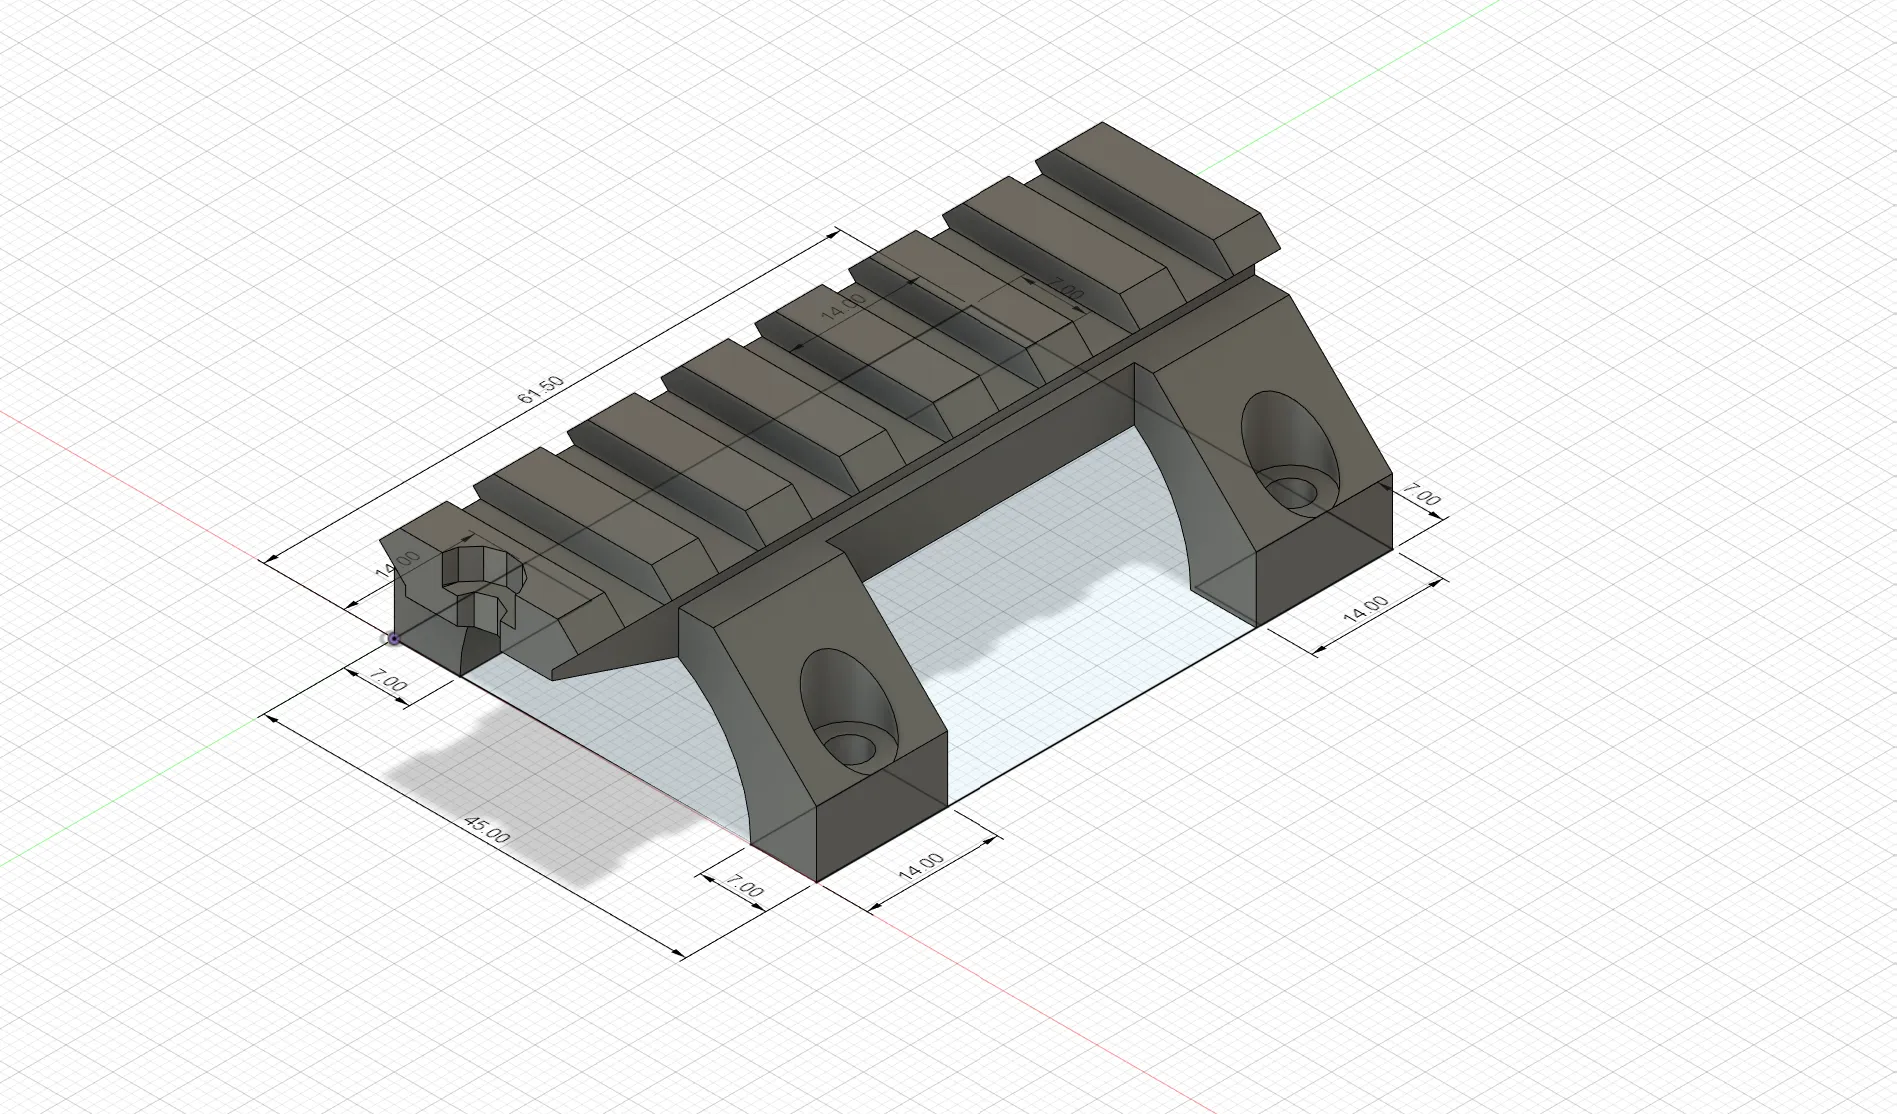Image resolution: width=1897 pixels, height=1114 pixels.
Task: Select the 14.00 dimension beside the hexagonal recess
Action: click(x=398, y=566)
